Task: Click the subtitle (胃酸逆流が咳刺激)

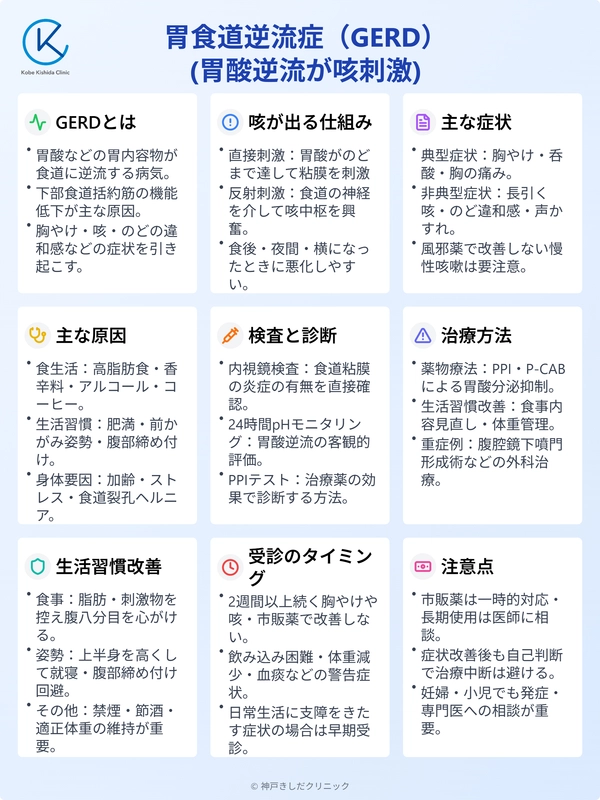Action: click(x=300, y=72)
